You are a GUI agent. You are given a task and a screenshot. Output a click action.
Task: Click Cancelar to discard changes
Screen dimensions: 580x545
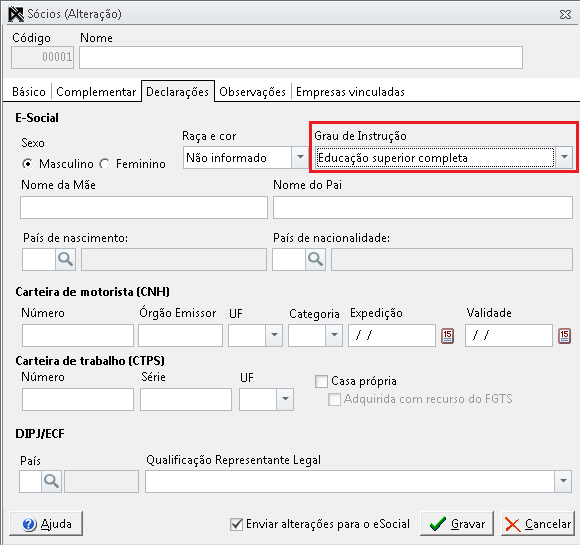tap(538, 524)
